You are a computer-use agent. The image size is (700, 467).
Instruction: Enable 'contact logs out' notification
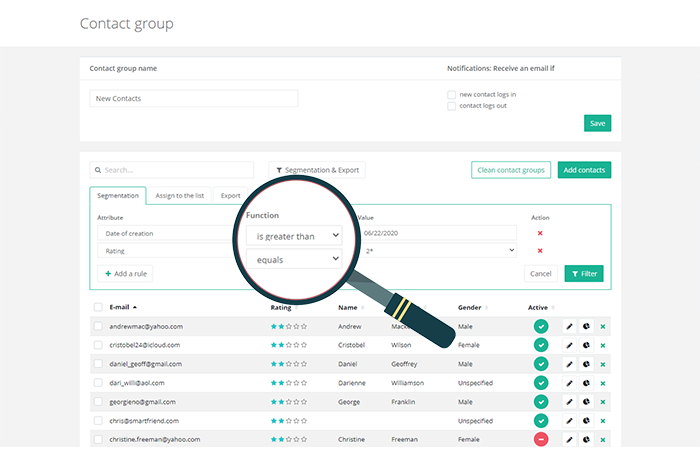451,106
